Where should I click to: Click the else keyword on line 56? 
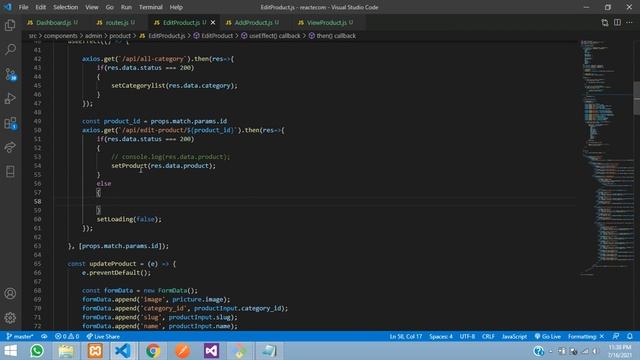(104, 184)
